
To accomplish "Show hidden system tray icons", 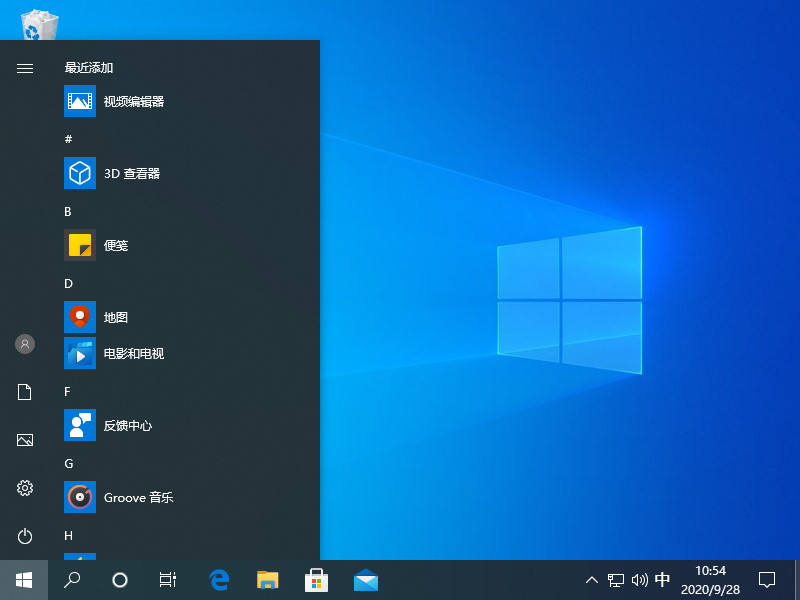I will (x=591, y=579).
